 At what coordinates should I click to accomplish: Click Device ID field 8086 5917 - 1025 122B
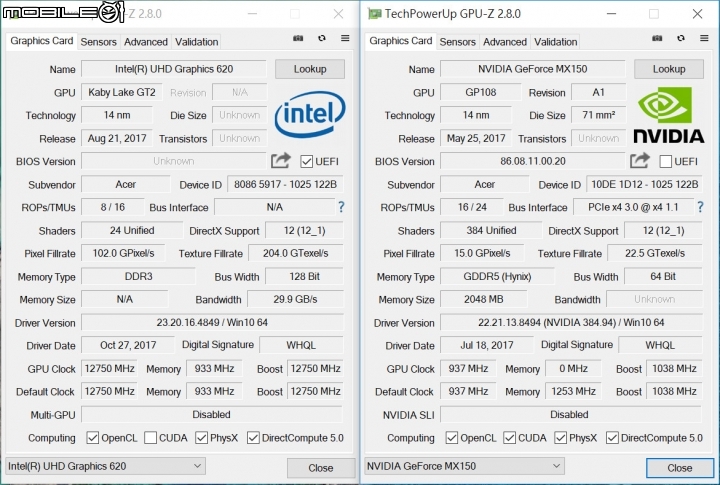(x=285, y=184)
